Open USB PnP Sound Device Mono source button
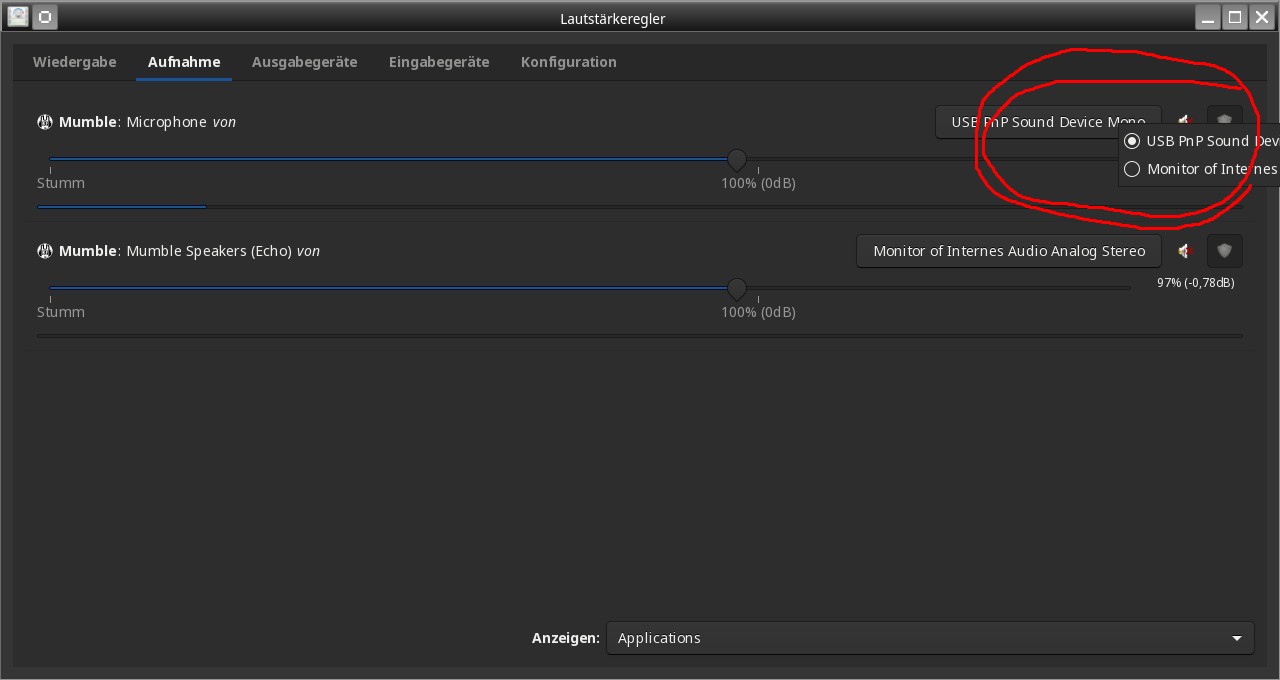The width and height of the screenshot is (1280, 680). point(1048,122)
